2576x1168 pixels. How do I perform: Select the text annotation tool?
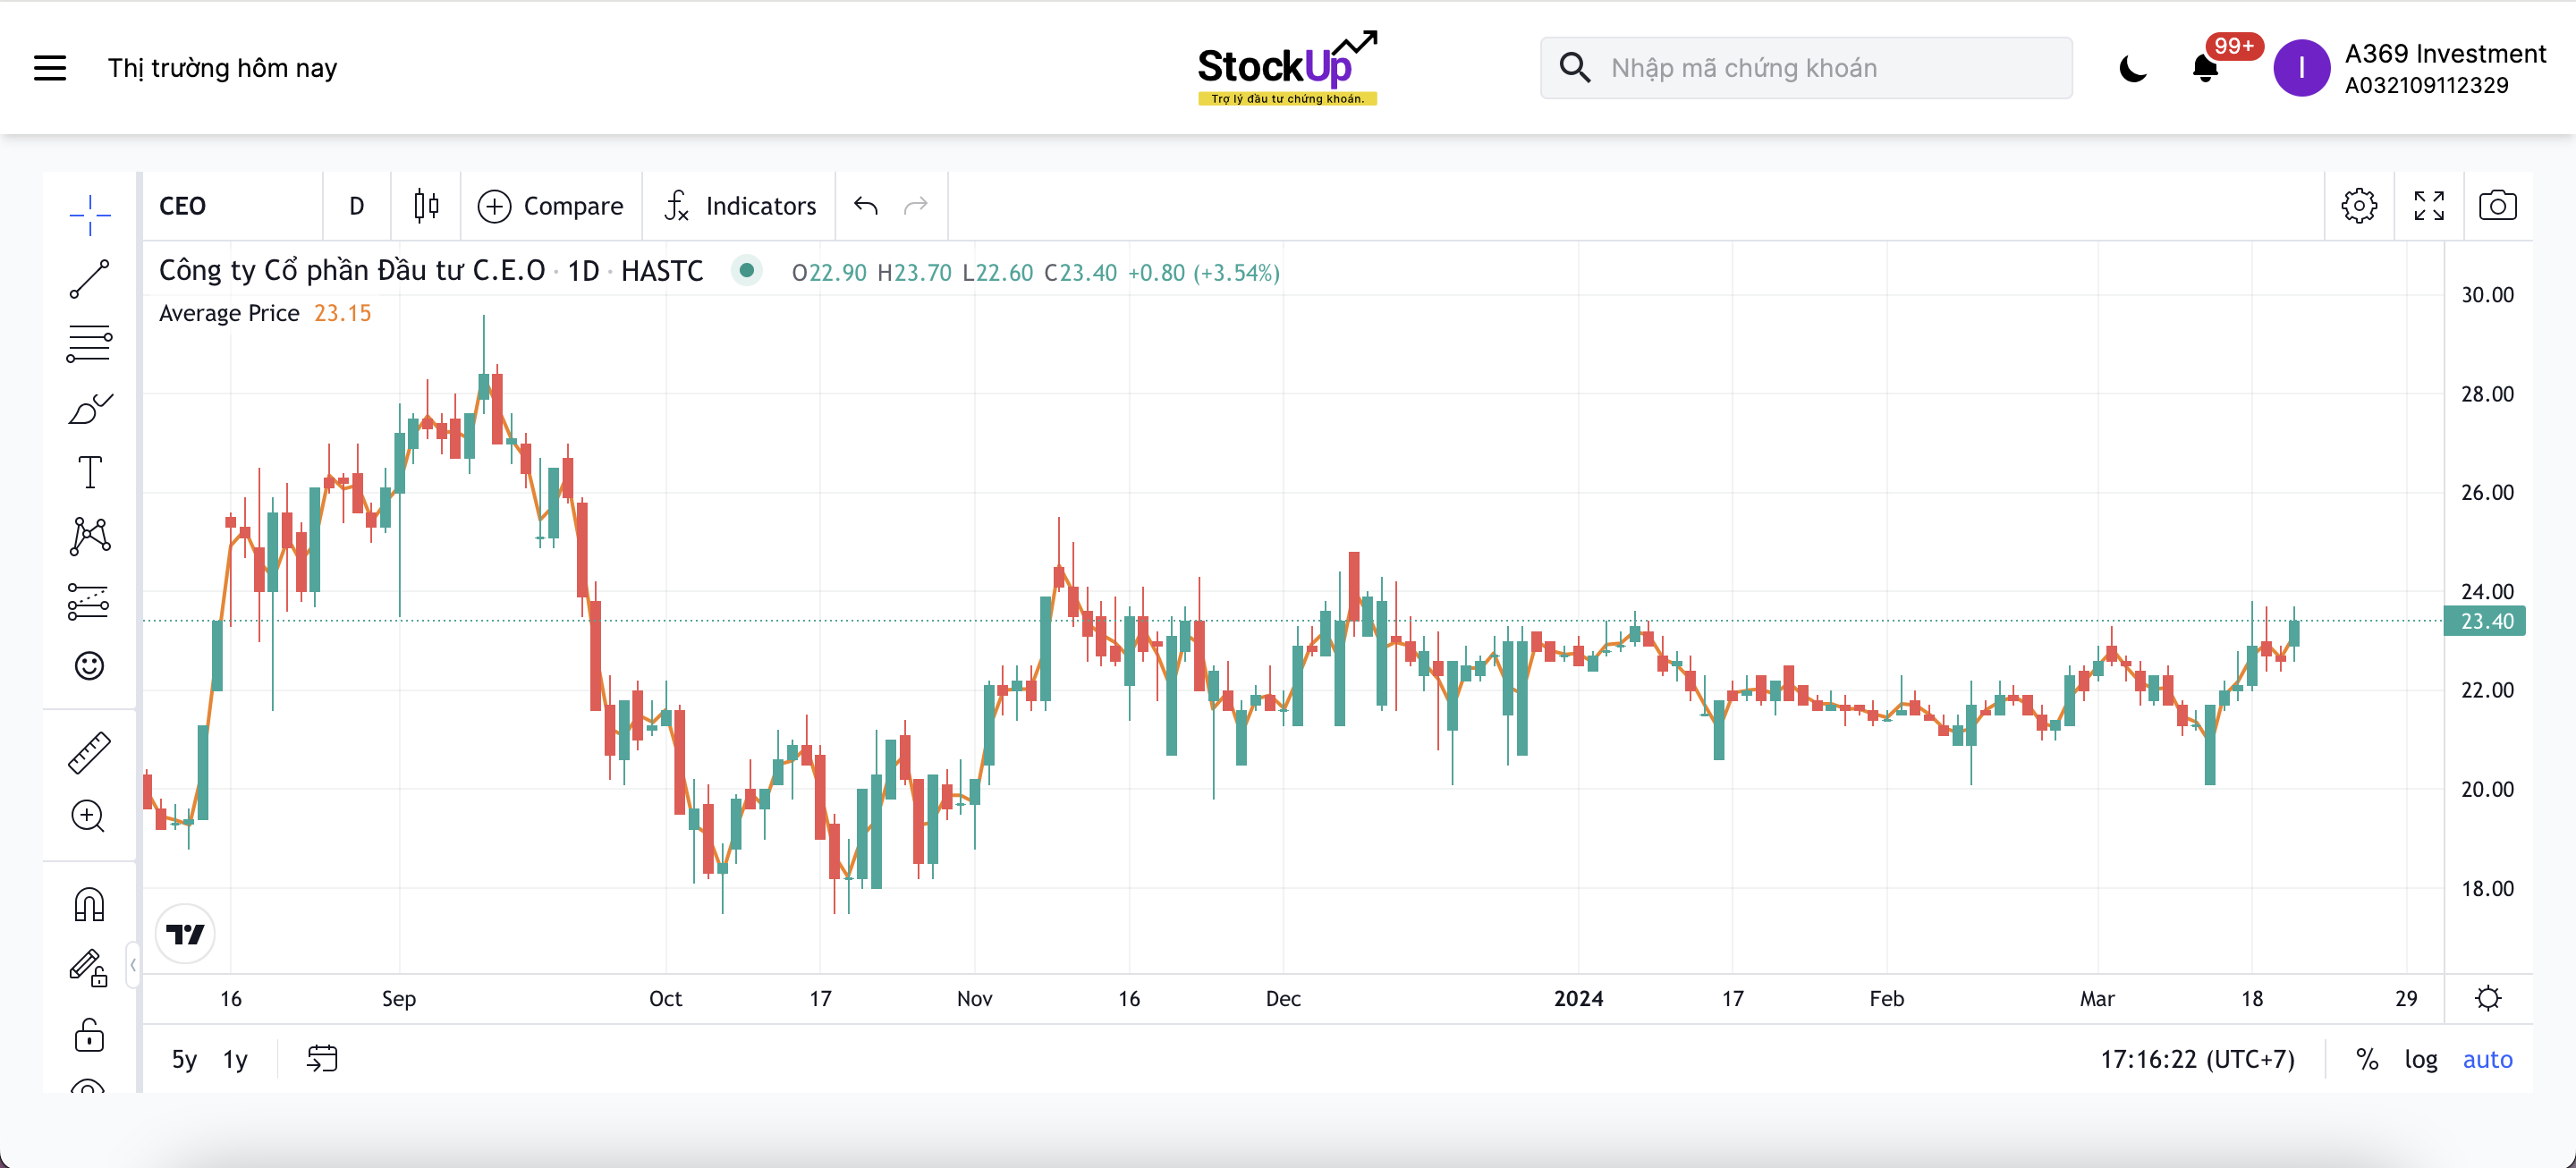click(x=89, y=472)
